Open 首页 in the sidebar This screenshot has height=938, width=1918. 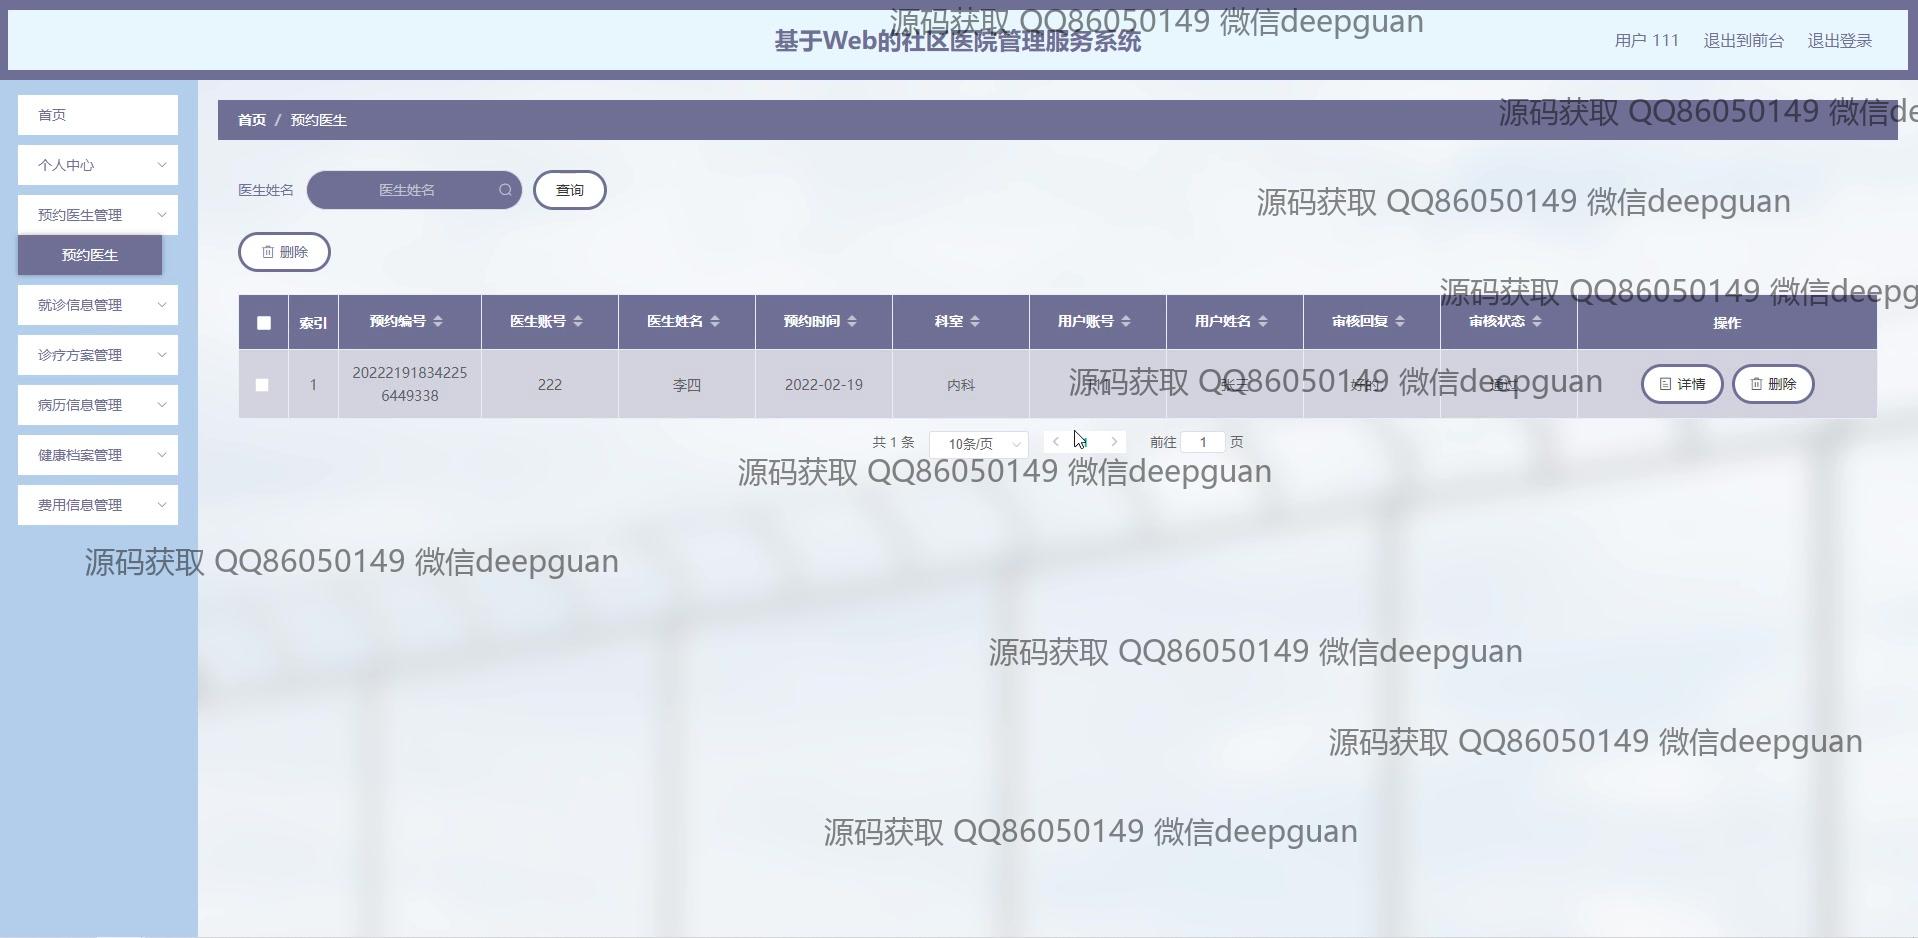click(x=98, y=115)
